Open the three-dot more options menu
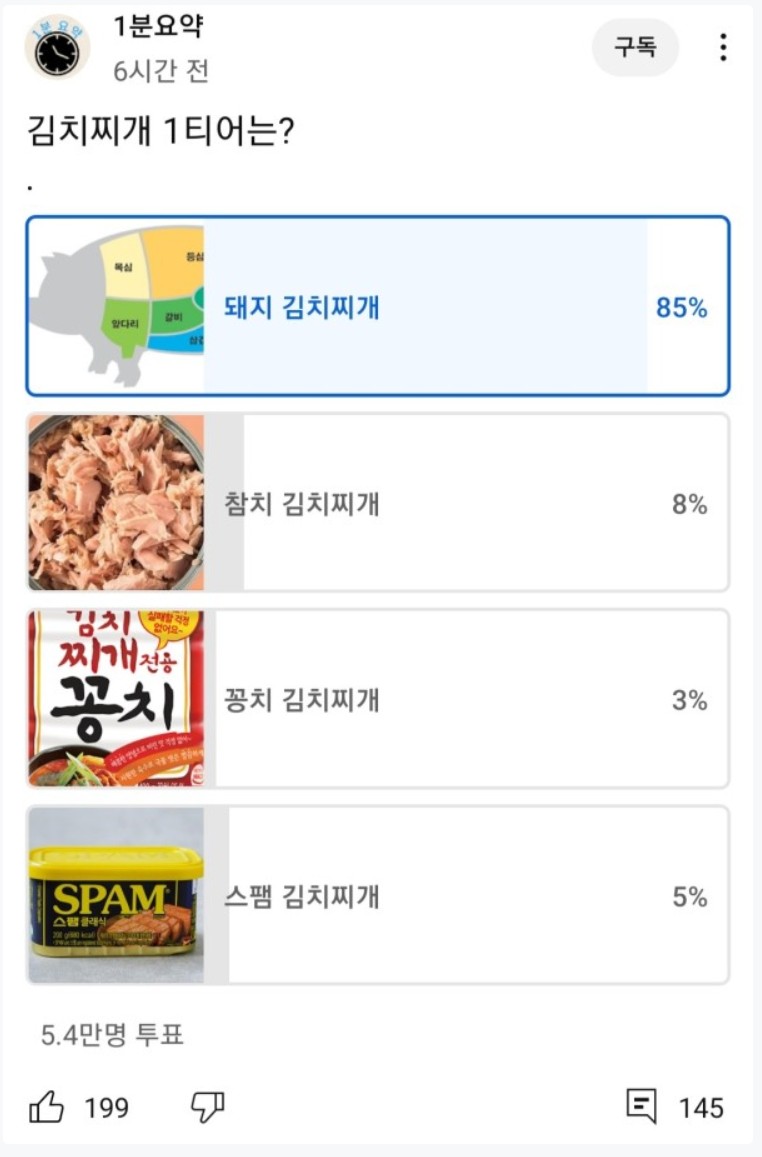Image resolution: width=762 pixels, height=1157 pixels. [723, 47]
